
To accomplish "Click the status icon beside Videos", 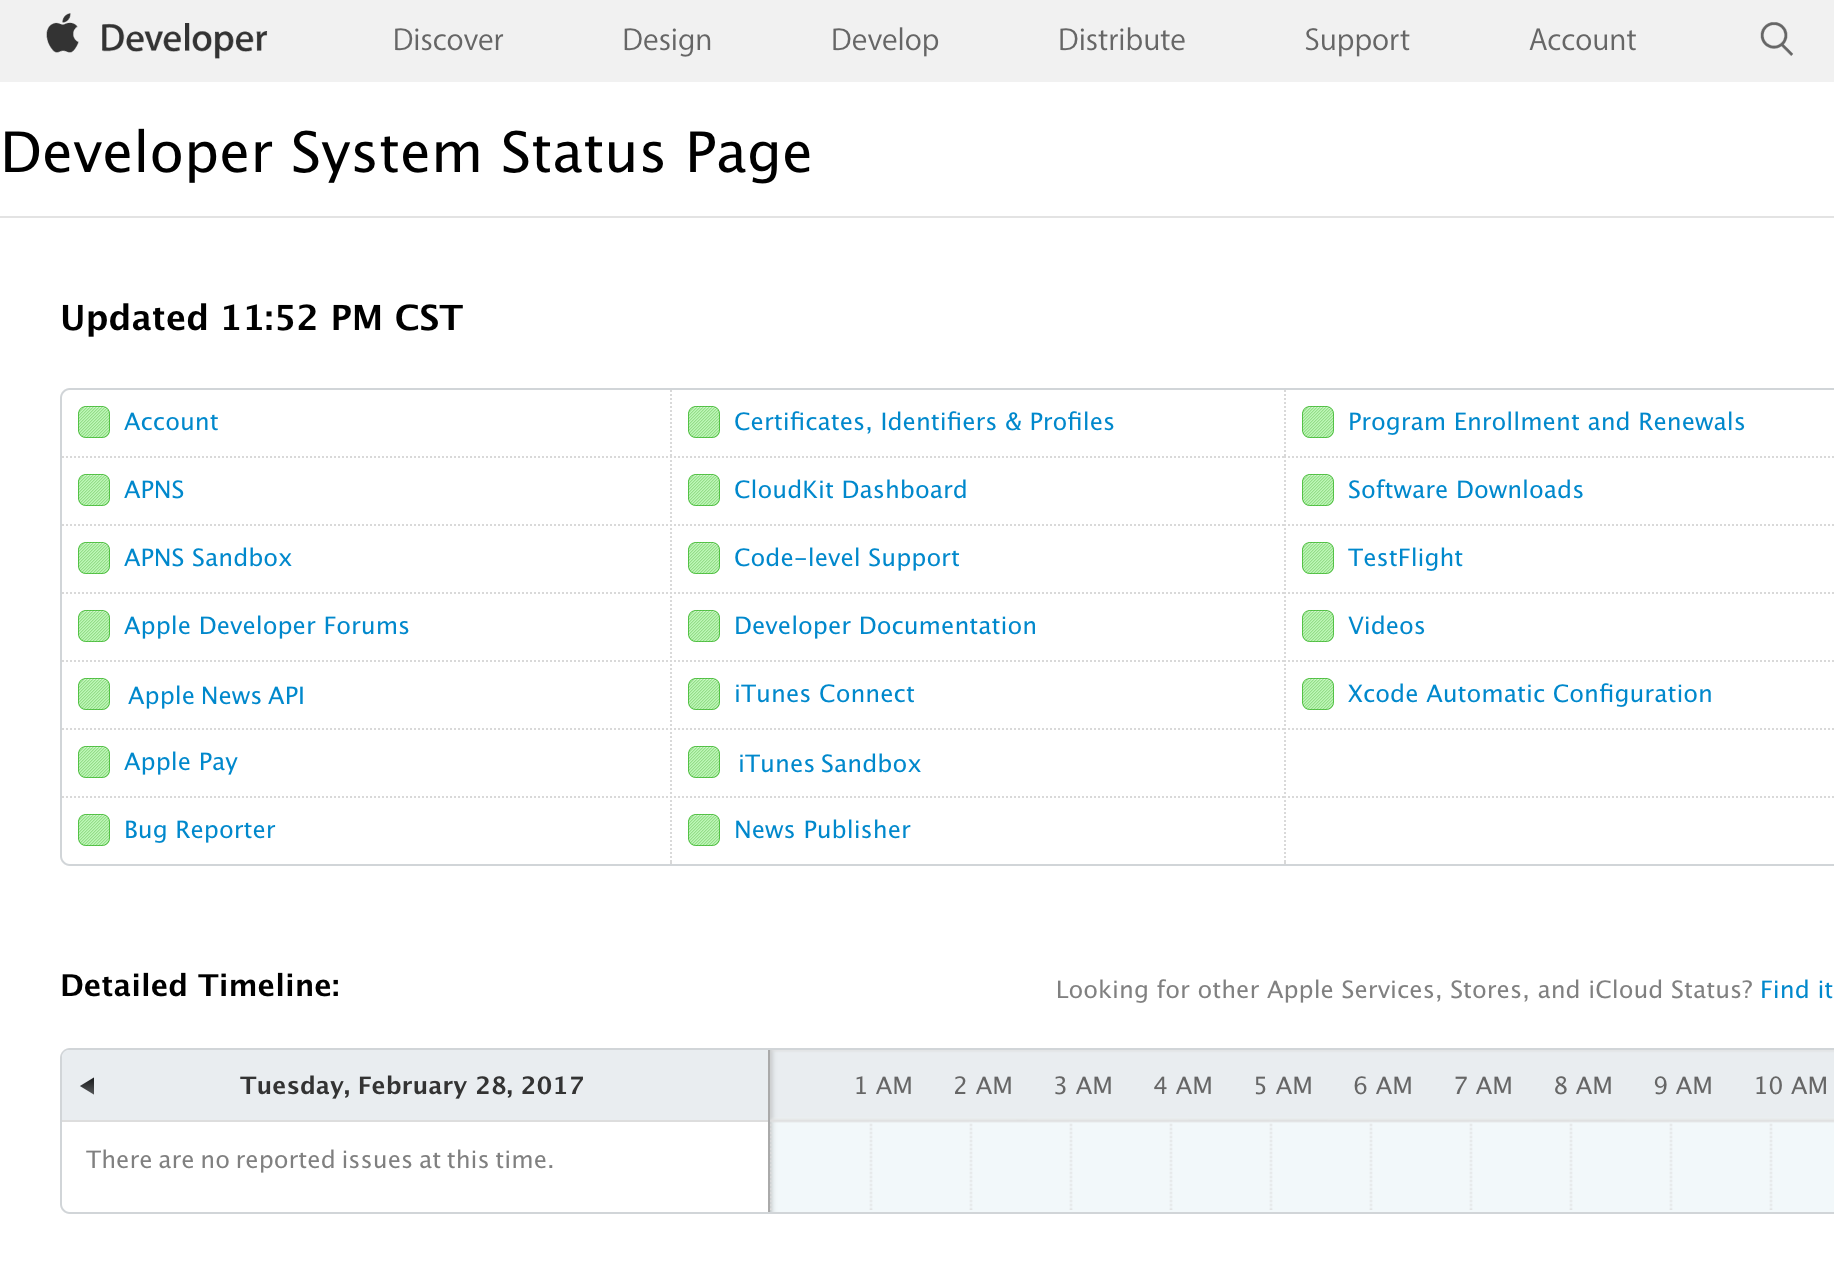I will [1318, 626].
